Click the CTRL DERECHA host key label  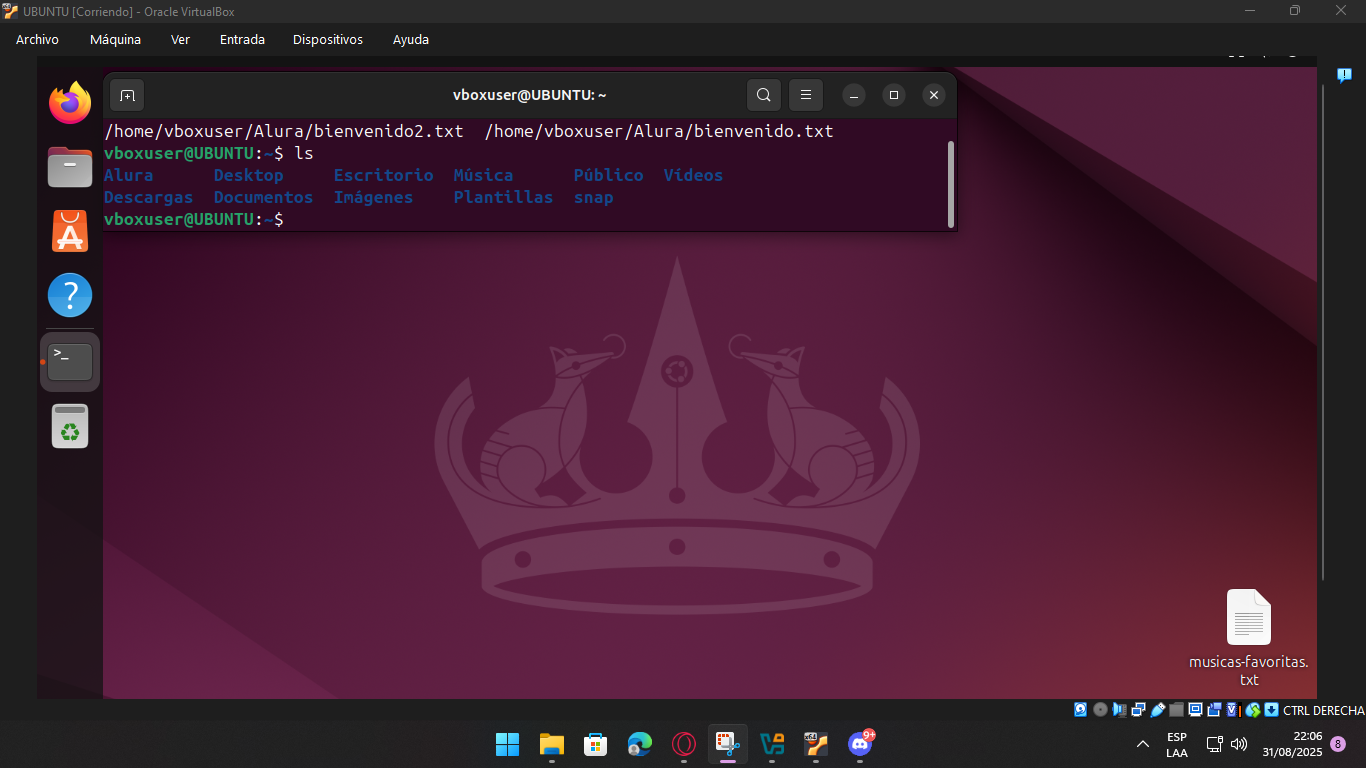(x=1323, y=711)
